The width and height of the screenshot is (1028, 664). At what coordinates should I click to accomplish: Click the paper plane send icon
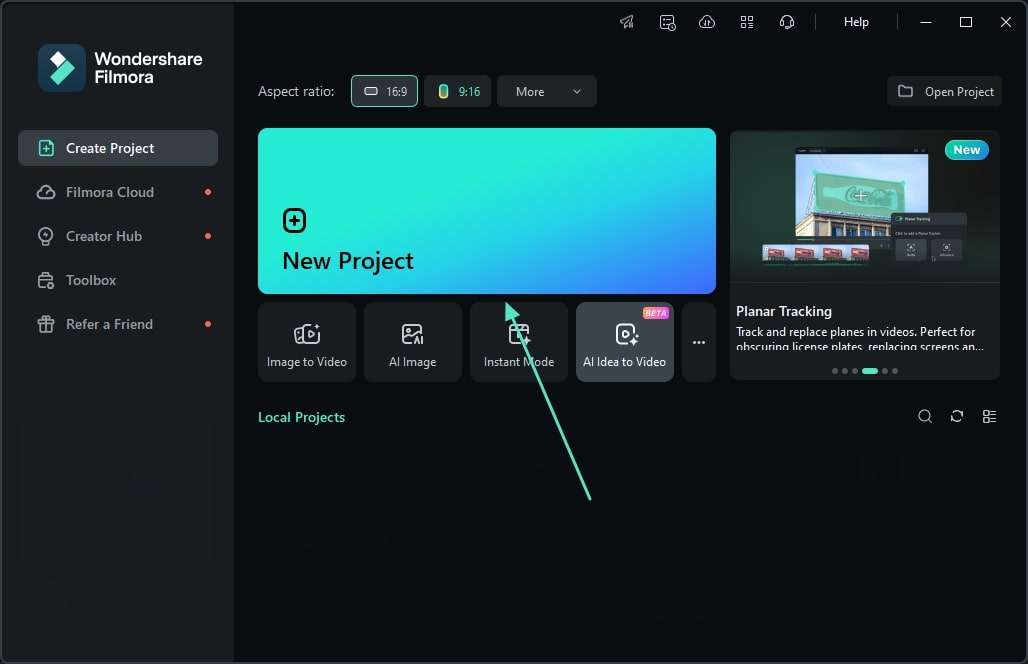point(627,22)
